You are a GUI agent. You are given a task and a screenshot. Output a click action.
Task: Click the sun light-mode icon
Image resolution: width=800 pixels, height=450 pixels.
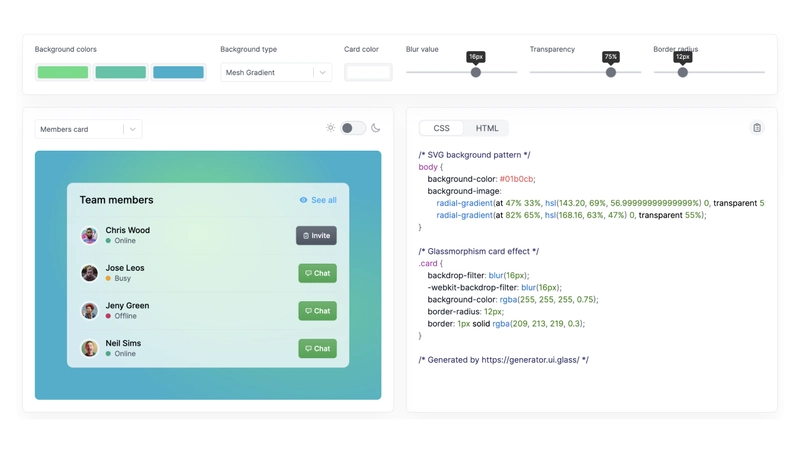(331, 128)
